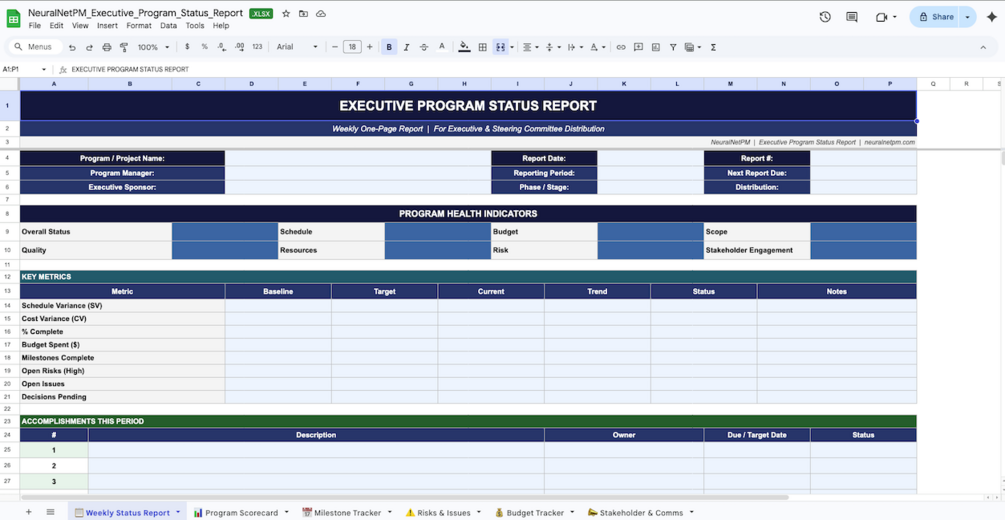Click the Name box showing A1:P1
Screen dimensions: 1005x520
point(25,69)
